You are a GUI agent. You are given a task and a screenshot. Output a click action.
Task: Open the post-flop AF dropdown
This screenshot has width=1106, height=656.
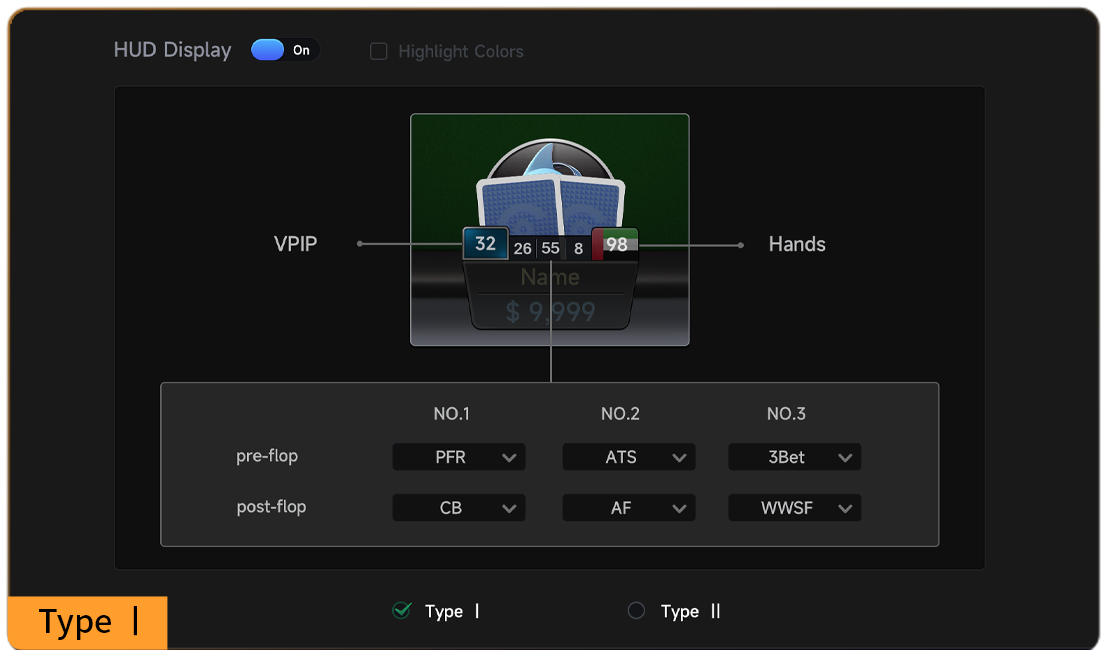tap(628, 508)
